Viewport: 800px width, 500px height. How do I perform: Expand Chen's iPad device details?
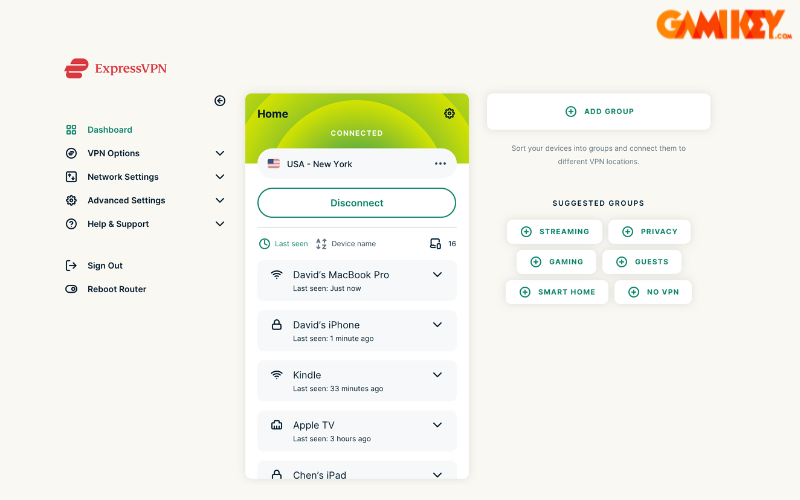click(437, 474)
